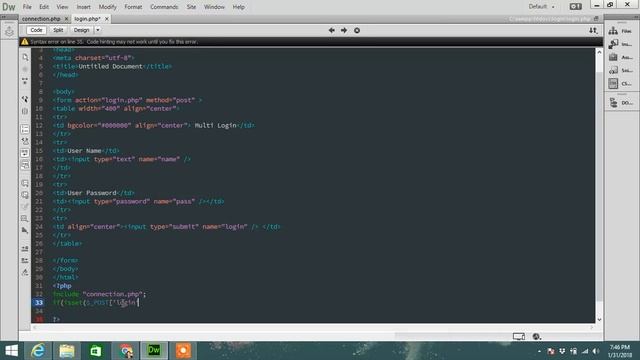Toggle syntax error alerts in info bar

pyautogui.click(x=25, y=165)
